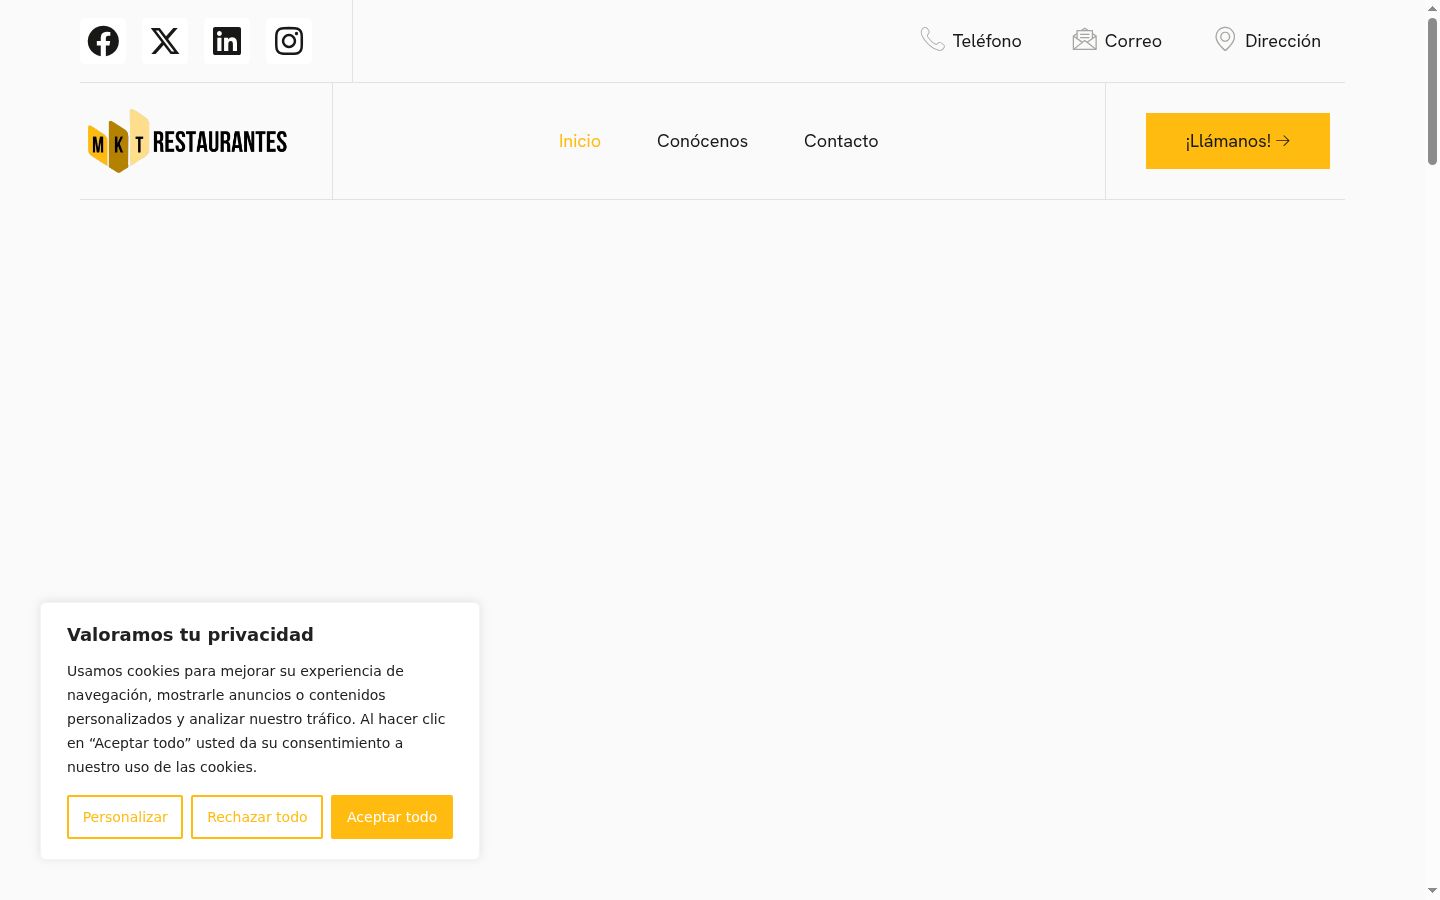The image size is (1440, 900).
Task: Click the scrollbar up arrow
Action: [x=1432, y=8]
